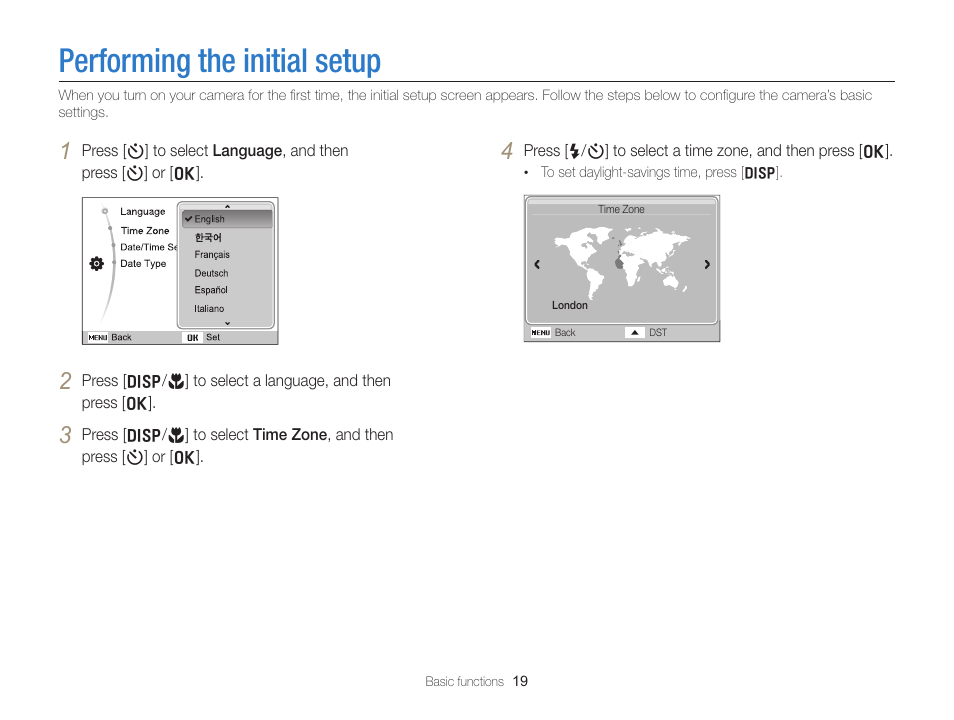
Task: Click the bold Language word in step 1
Action: coord(247,151)
